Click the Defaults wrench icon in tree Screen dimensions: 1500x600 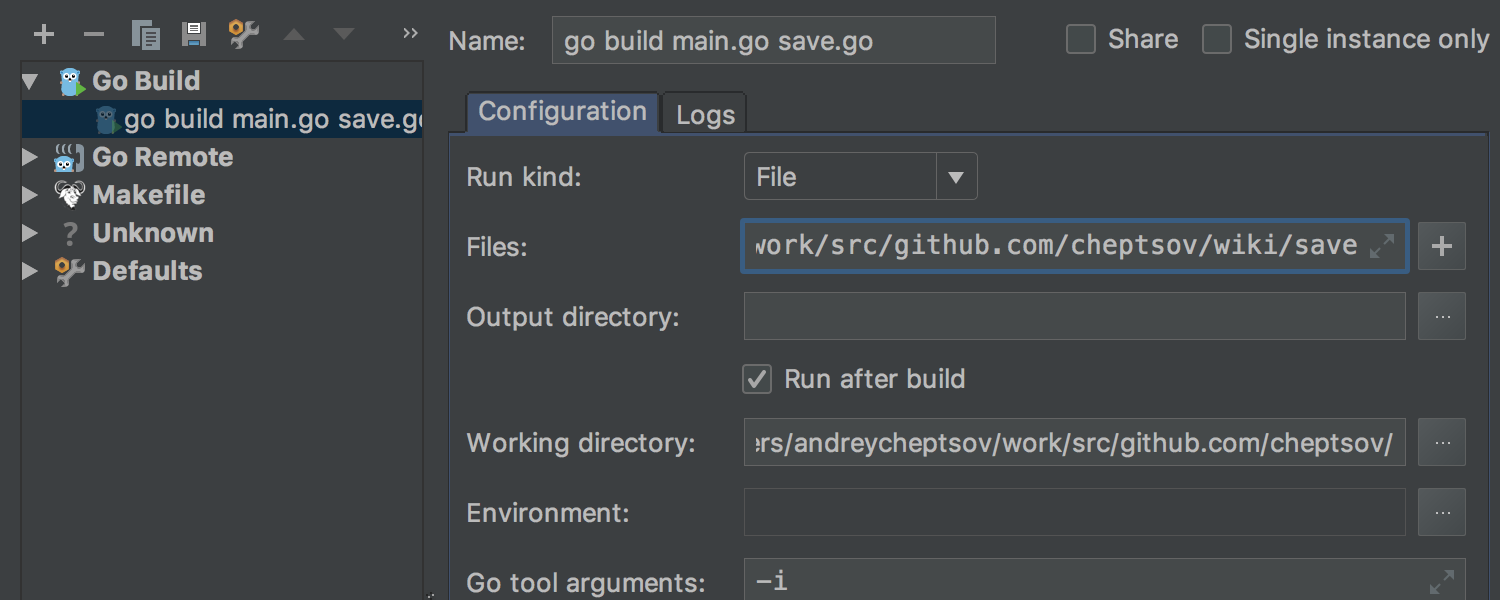(x=70, y=272)
